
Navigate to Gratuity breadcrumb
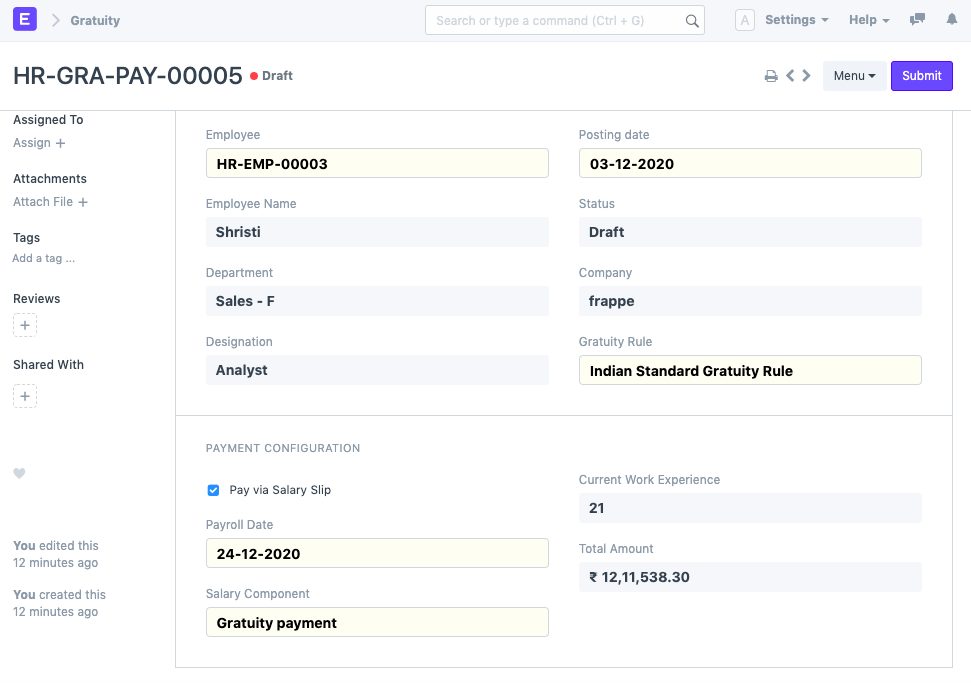tap(95, 20)
